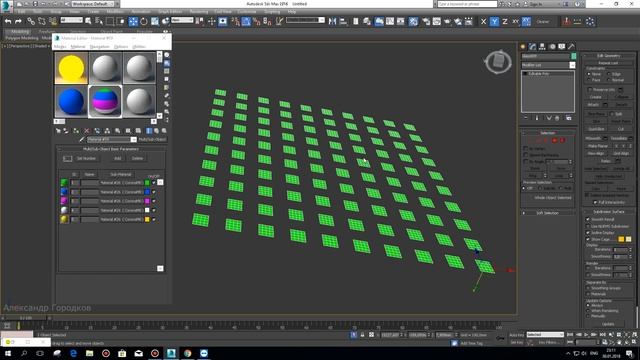
Task: Toggle green sub-material On/Off checkbox
Action: click(154, 182)
